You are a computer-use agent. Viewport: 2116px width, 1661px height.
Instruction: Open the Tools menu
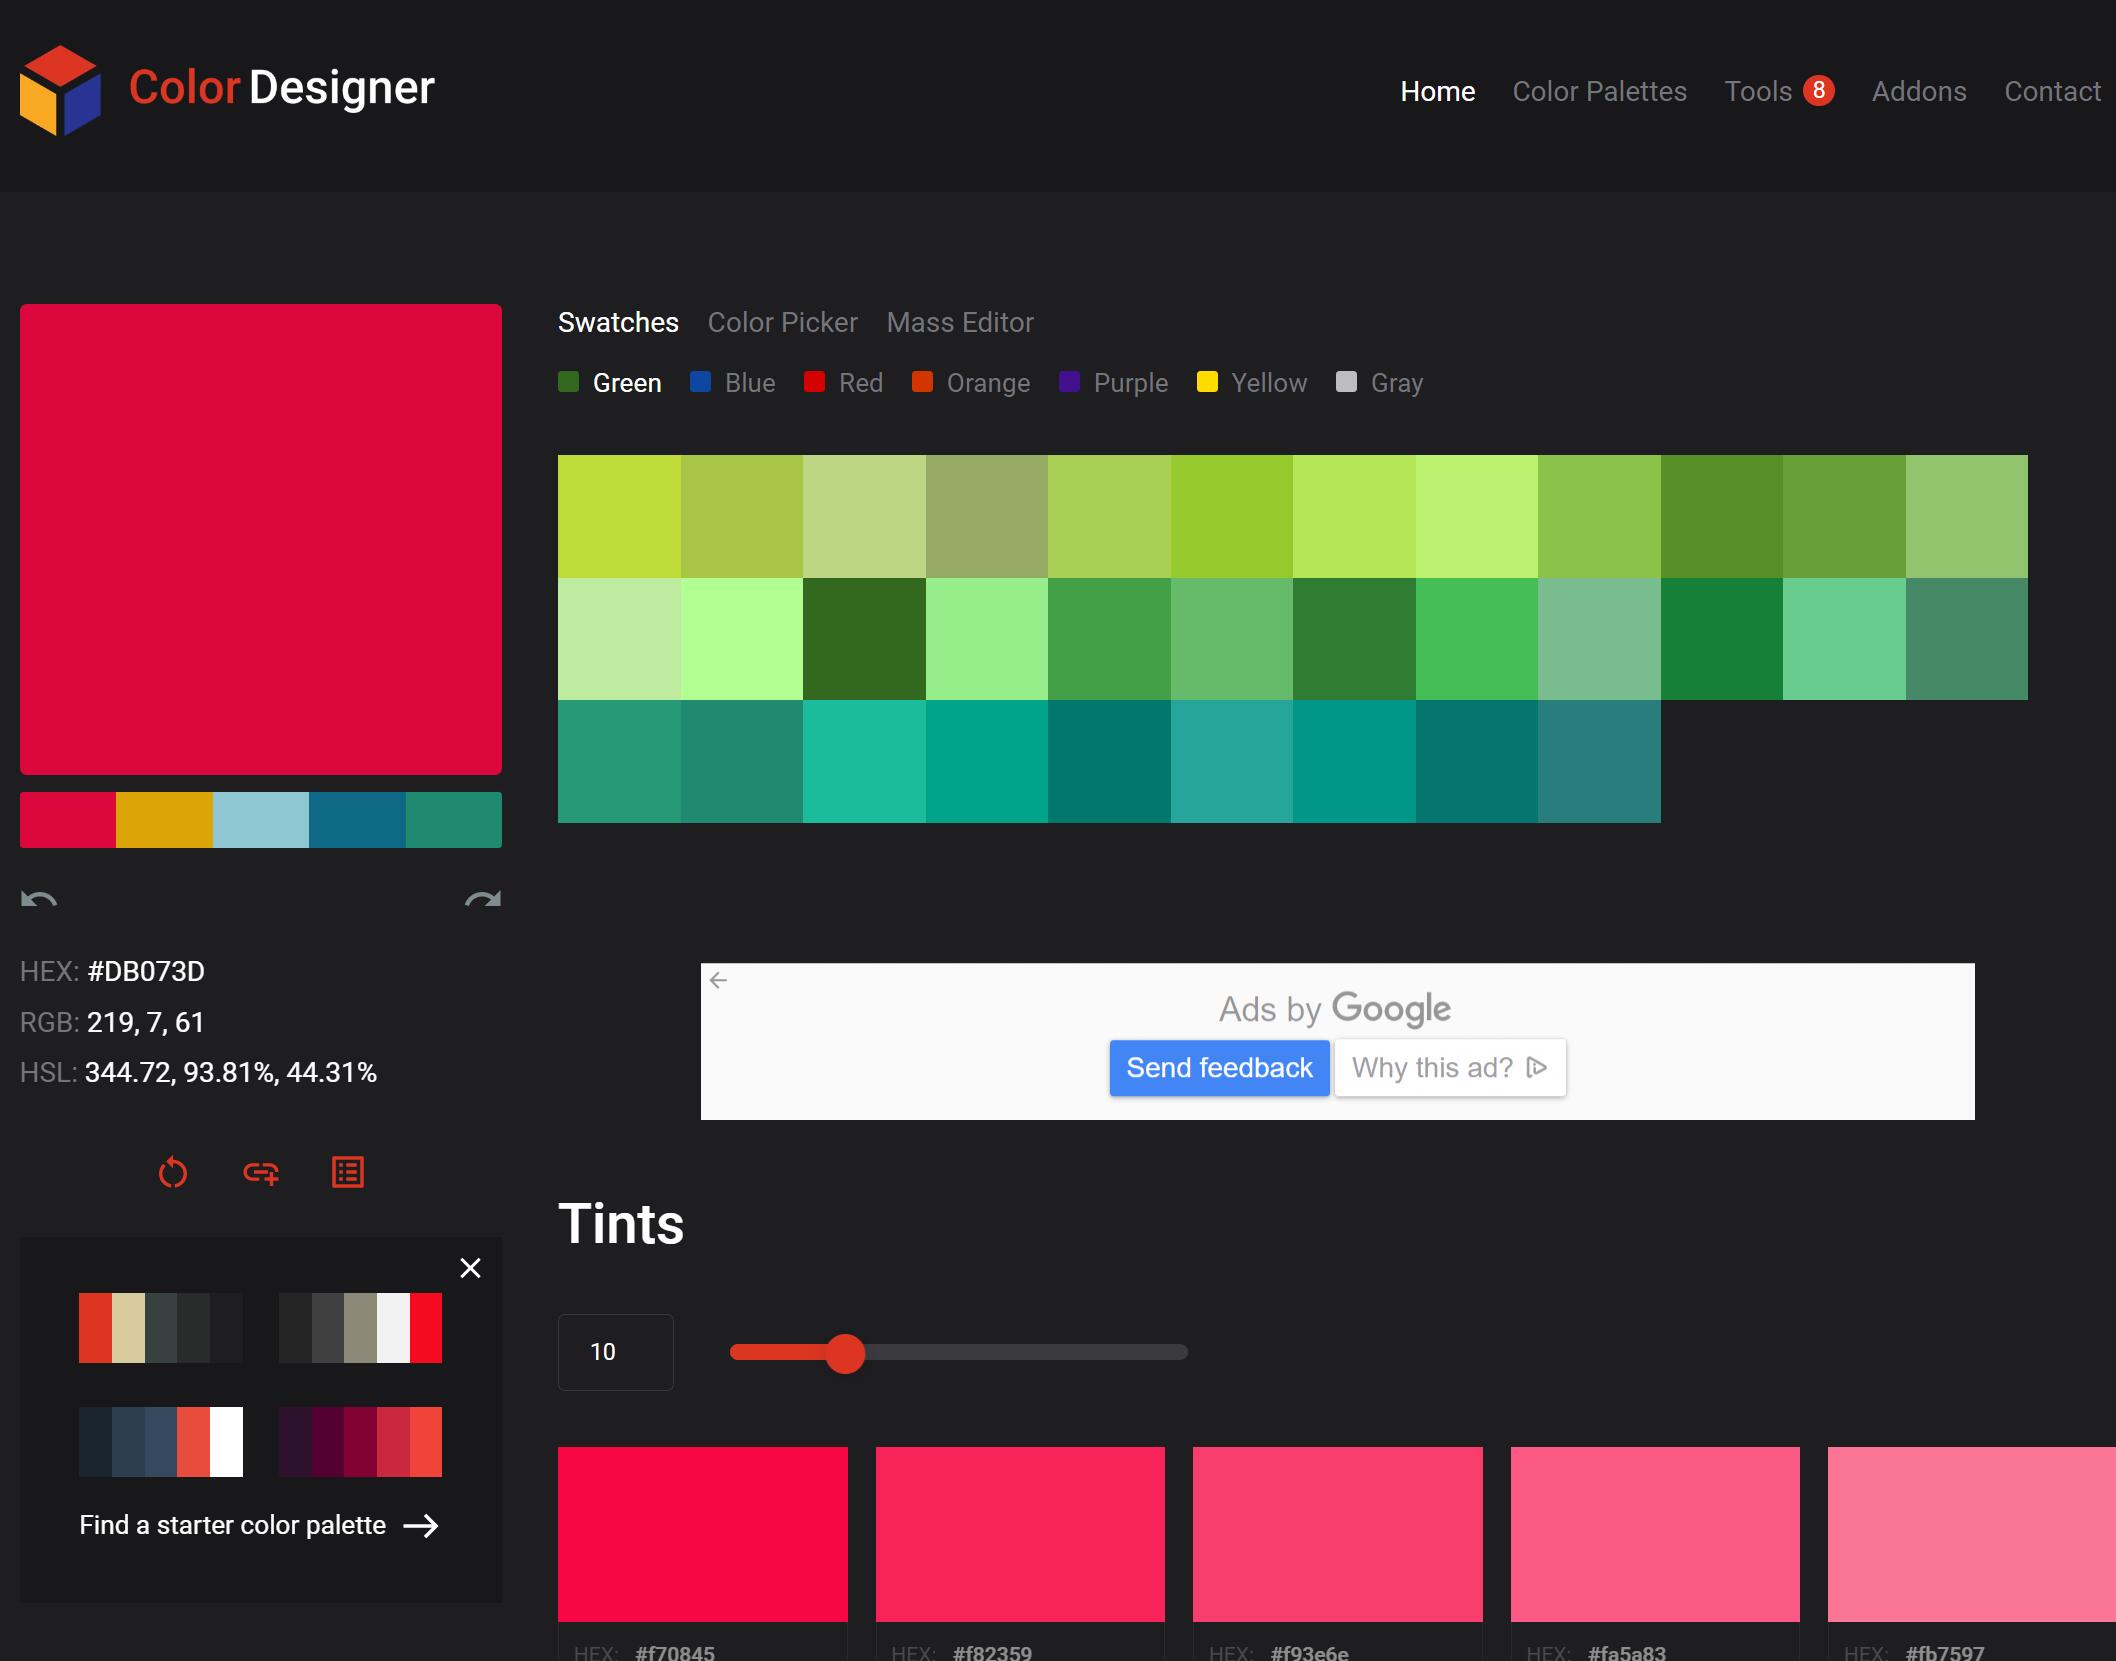coord(1758,91)
